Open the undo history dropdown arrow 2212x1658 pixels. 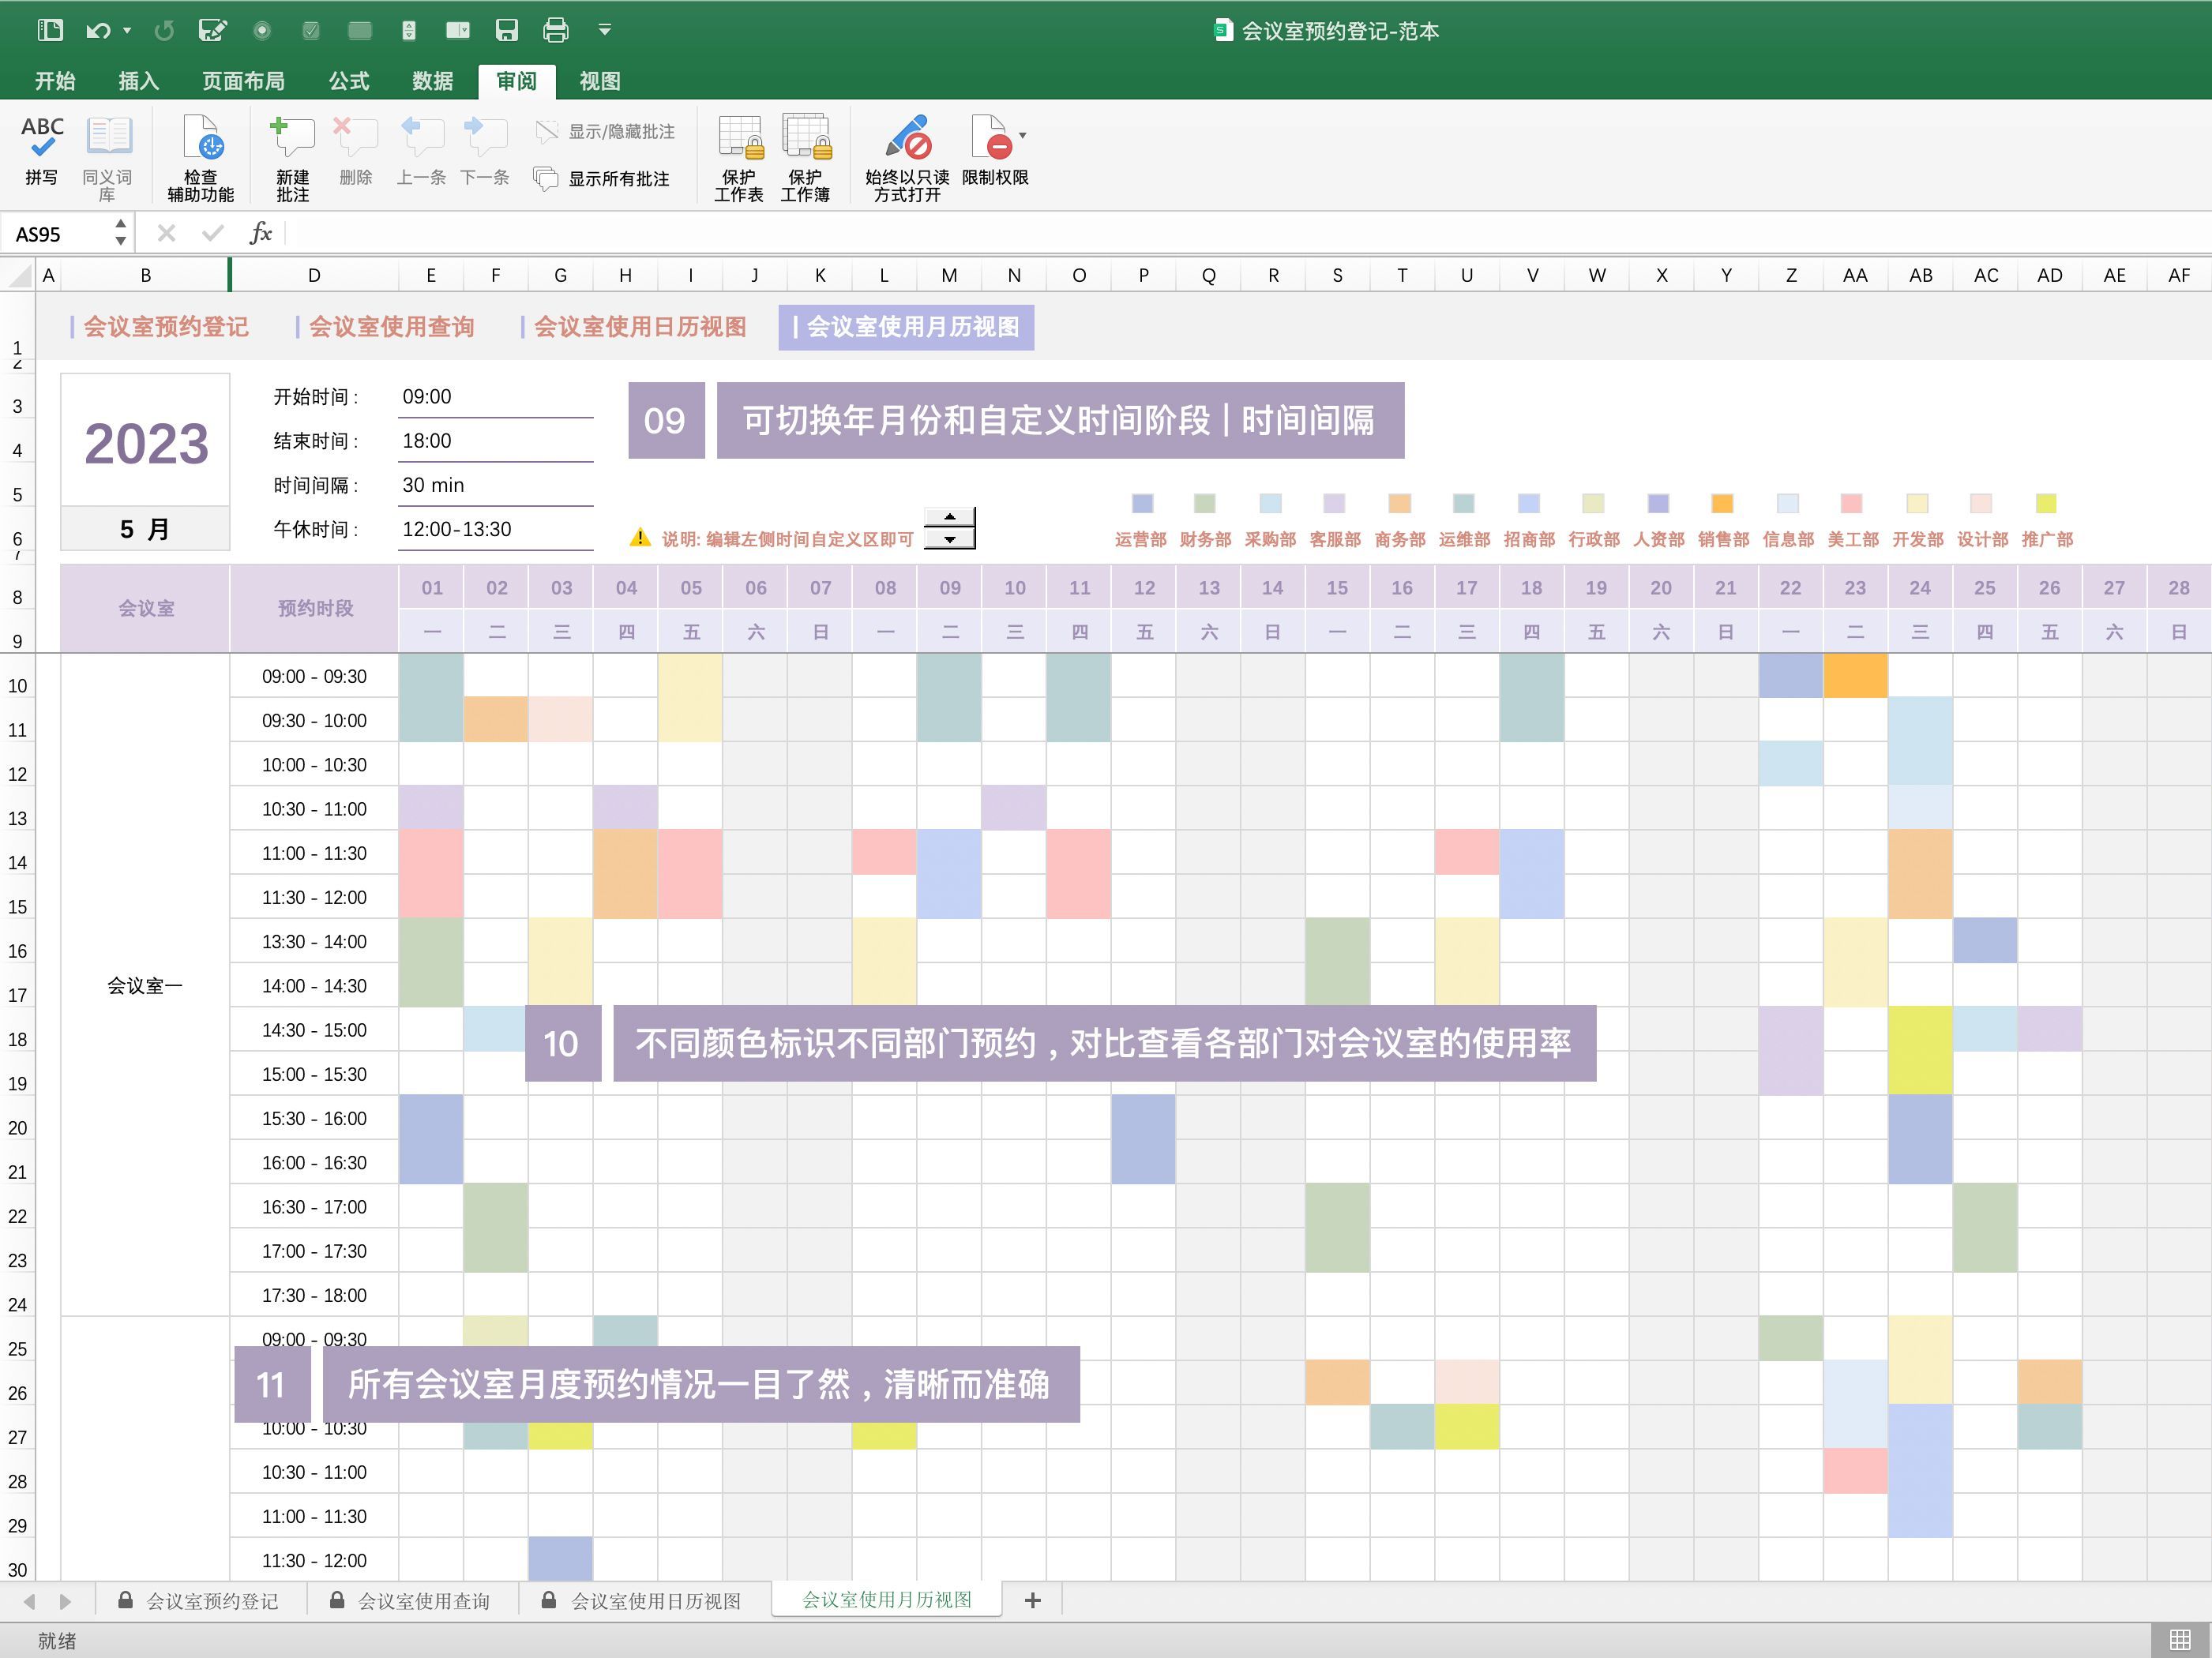point(127,31)
